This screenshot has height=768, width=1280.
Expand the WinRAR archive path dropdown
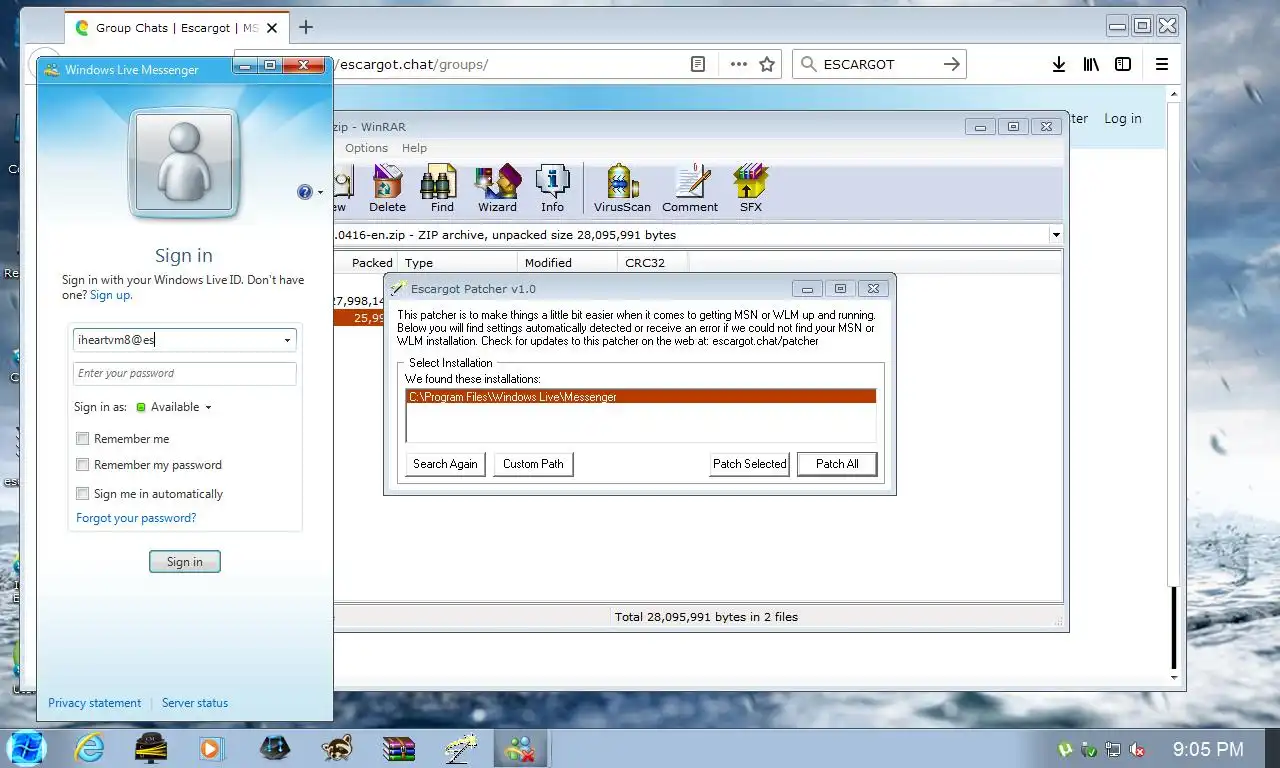pyautogui.click(x=1055, y=235)
